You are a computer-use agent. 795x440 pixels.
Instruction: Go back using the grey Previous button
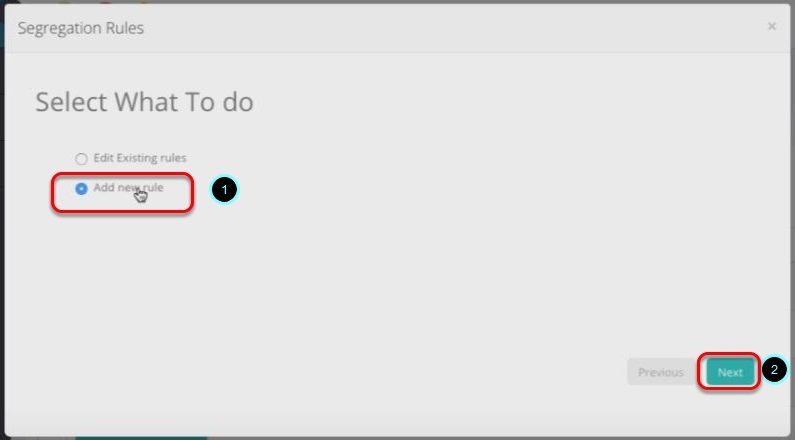pyautogui.click(x=661, y=372)
